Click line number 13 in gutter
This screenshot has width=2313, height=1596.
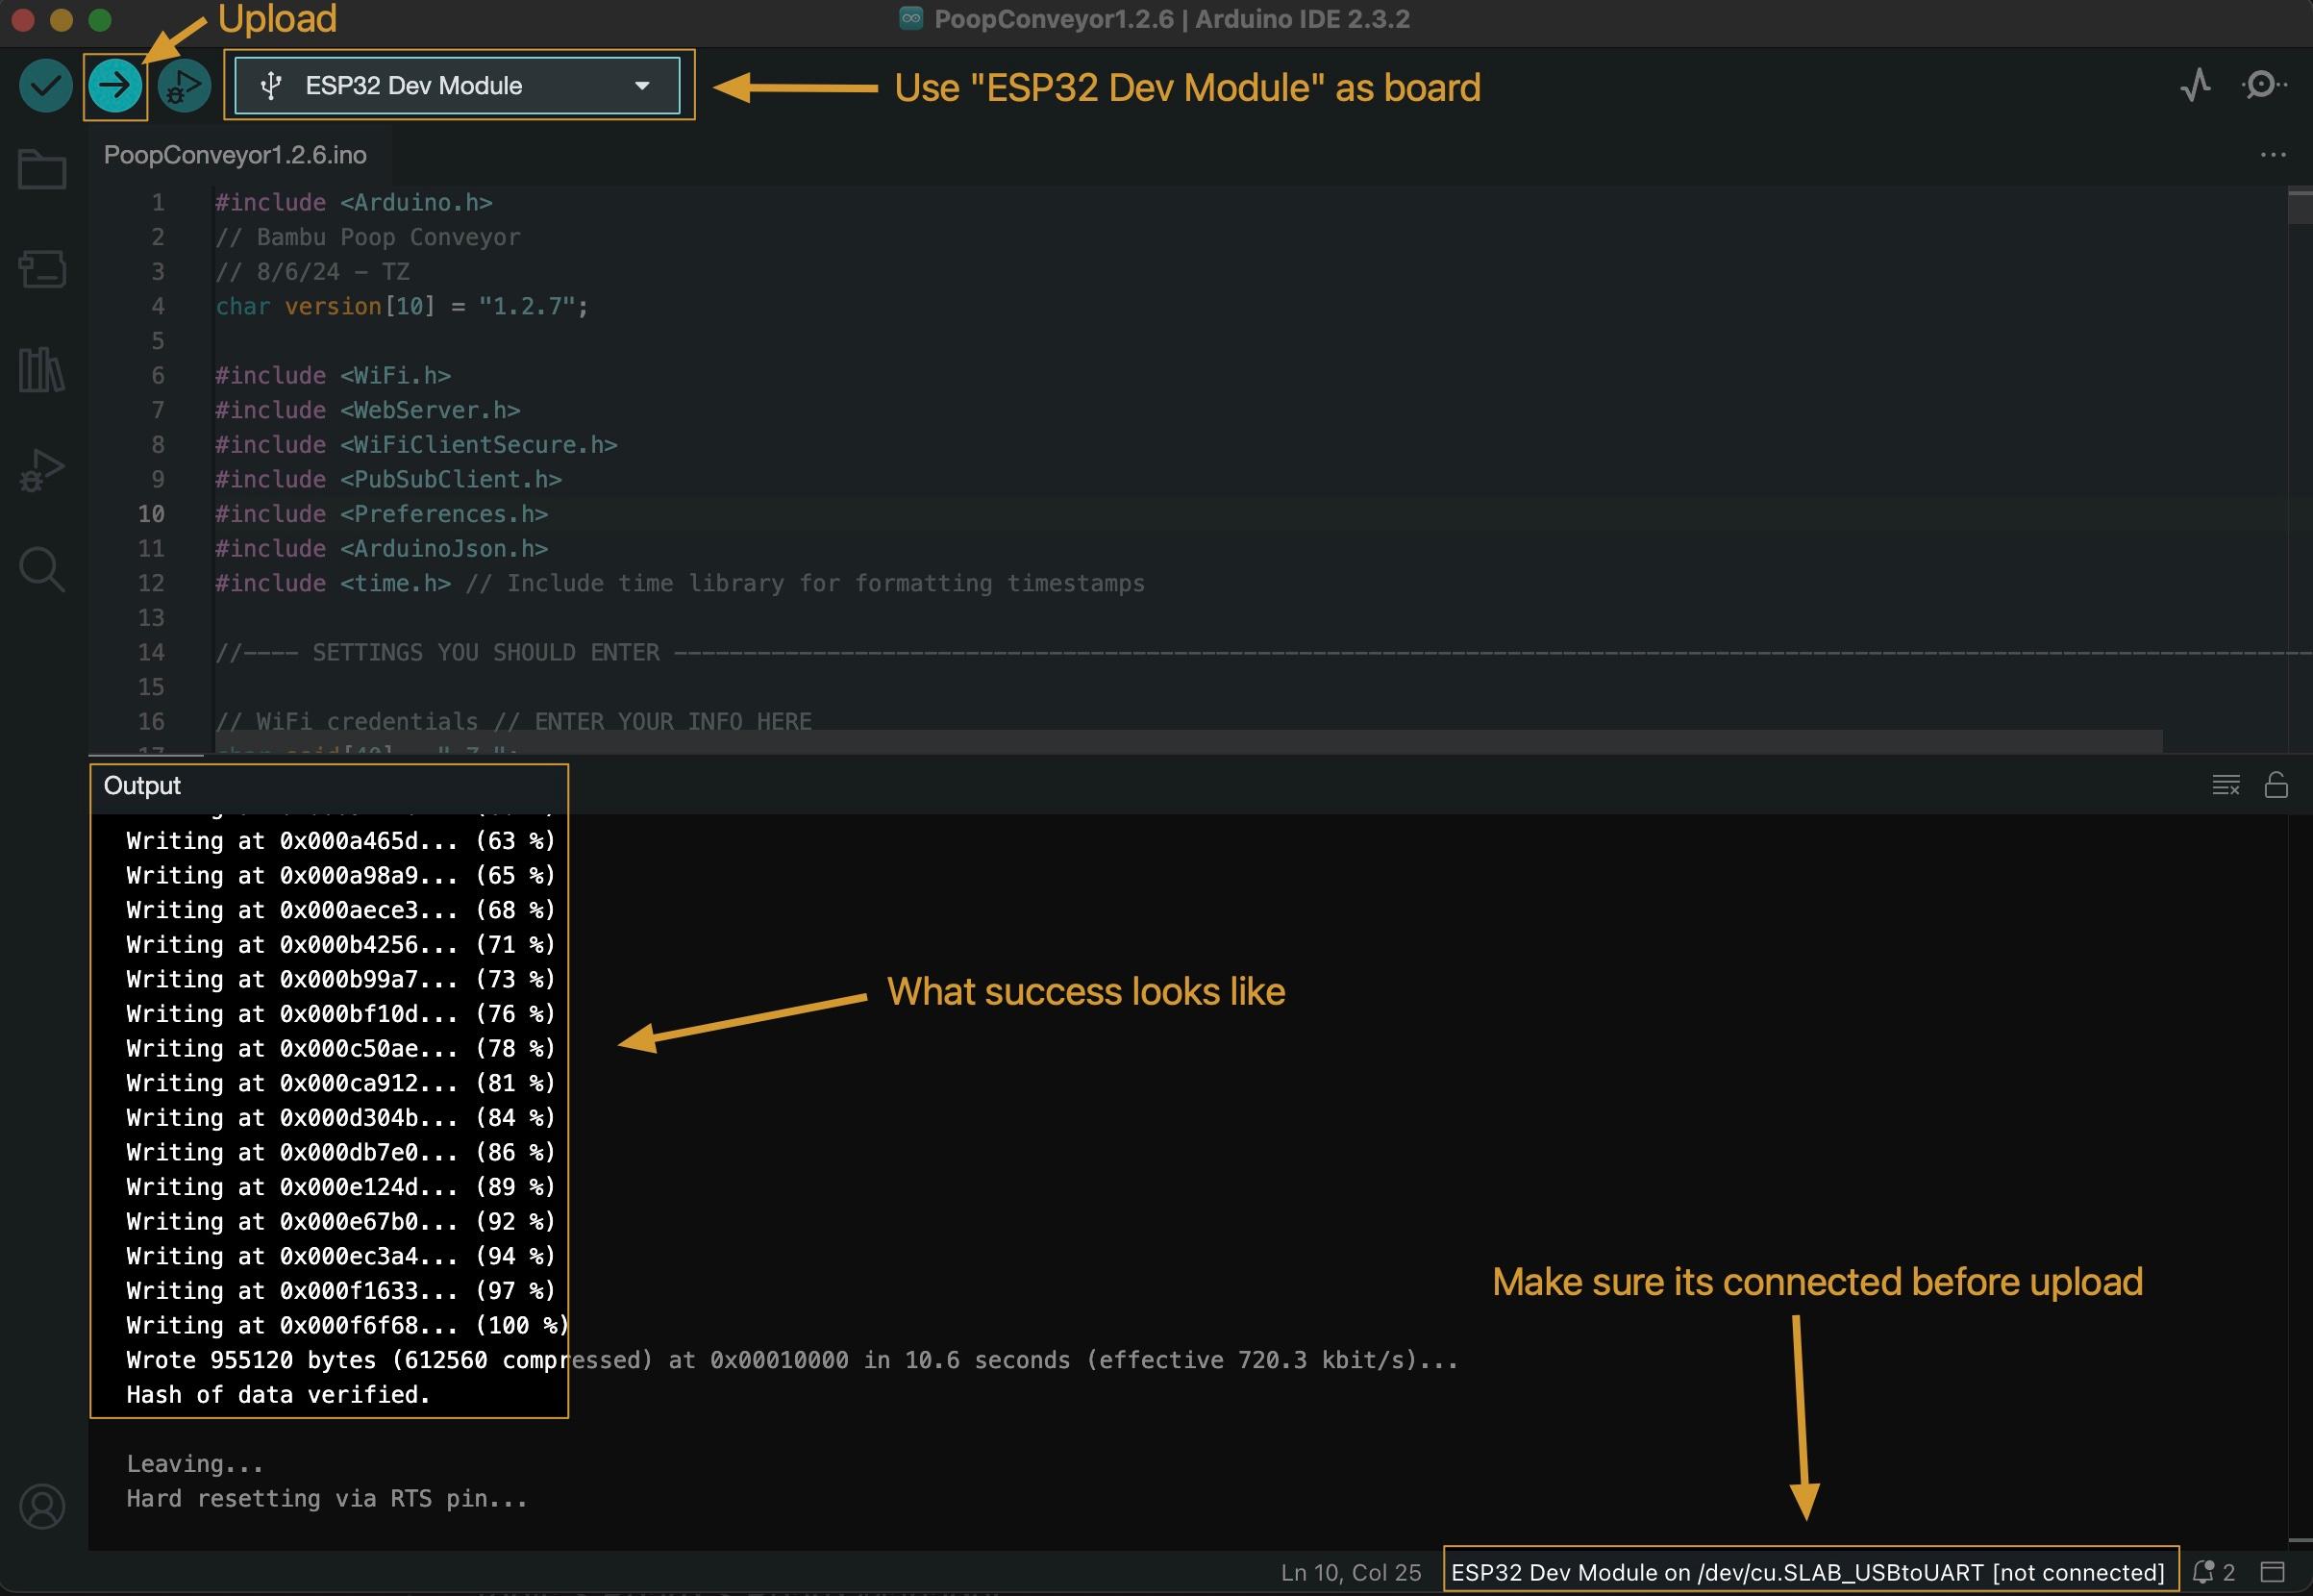tap(151, 618)
